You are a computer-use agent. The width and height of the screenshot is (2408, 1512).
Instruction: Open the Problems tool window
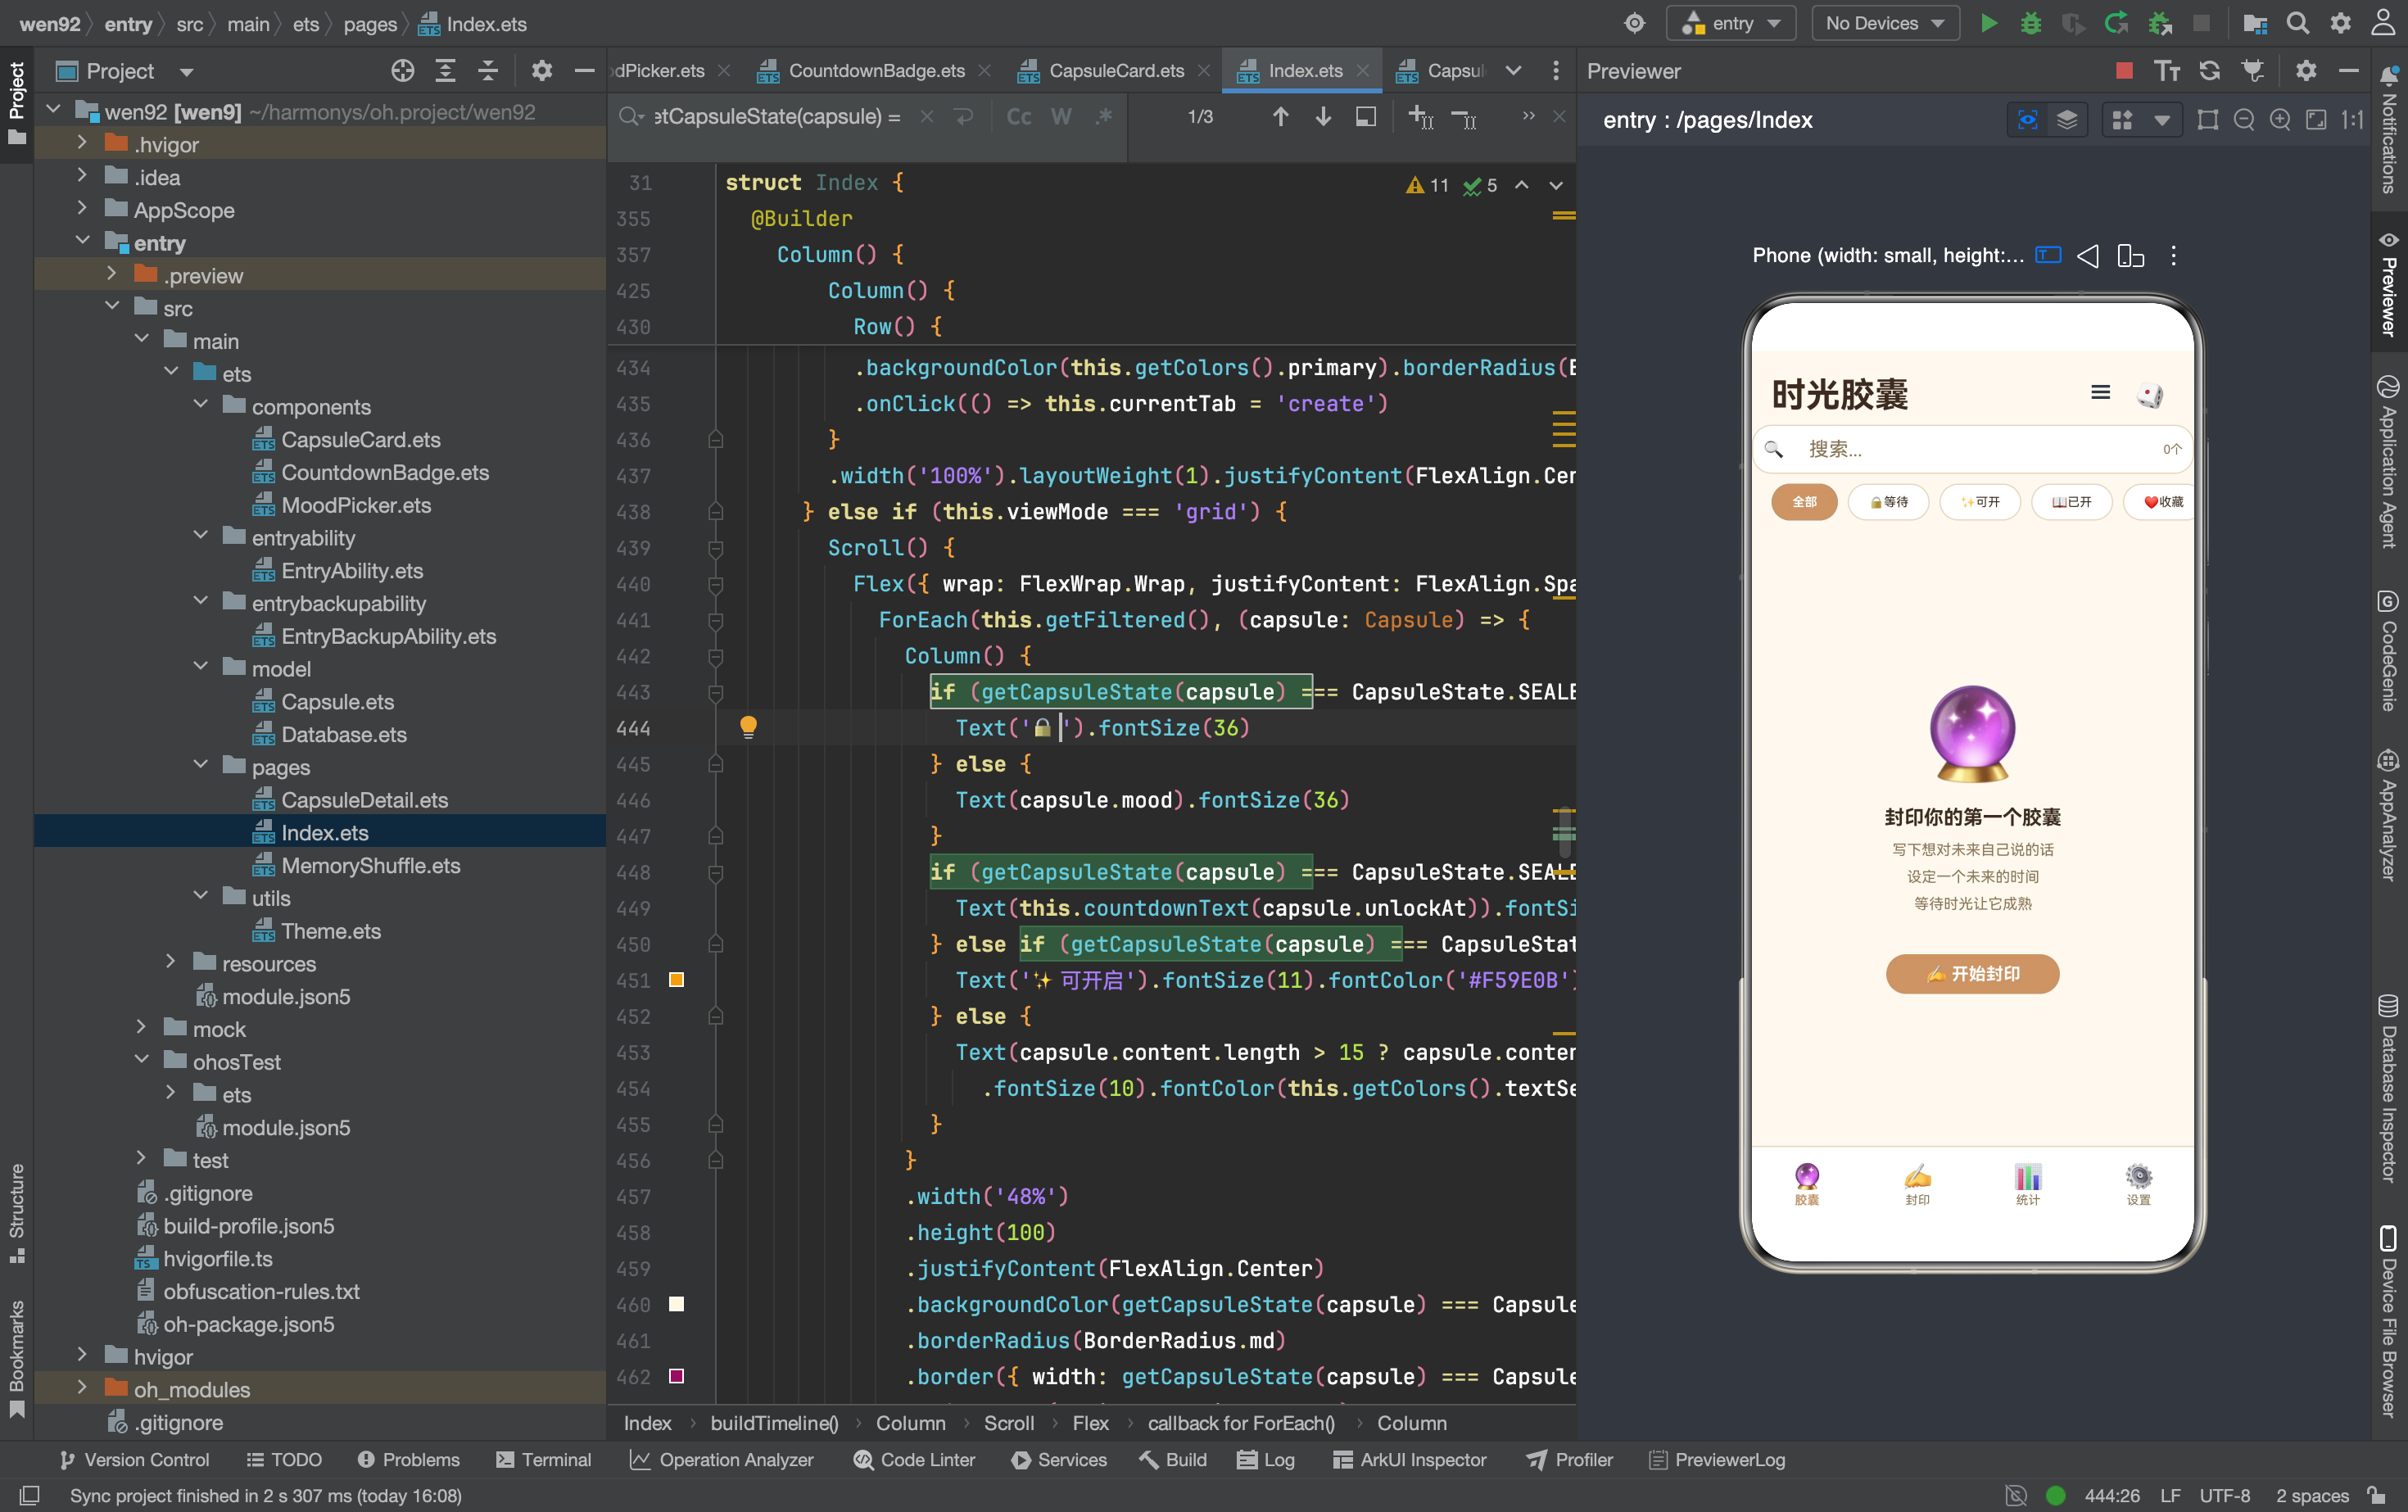click(x=408, y=1460)
